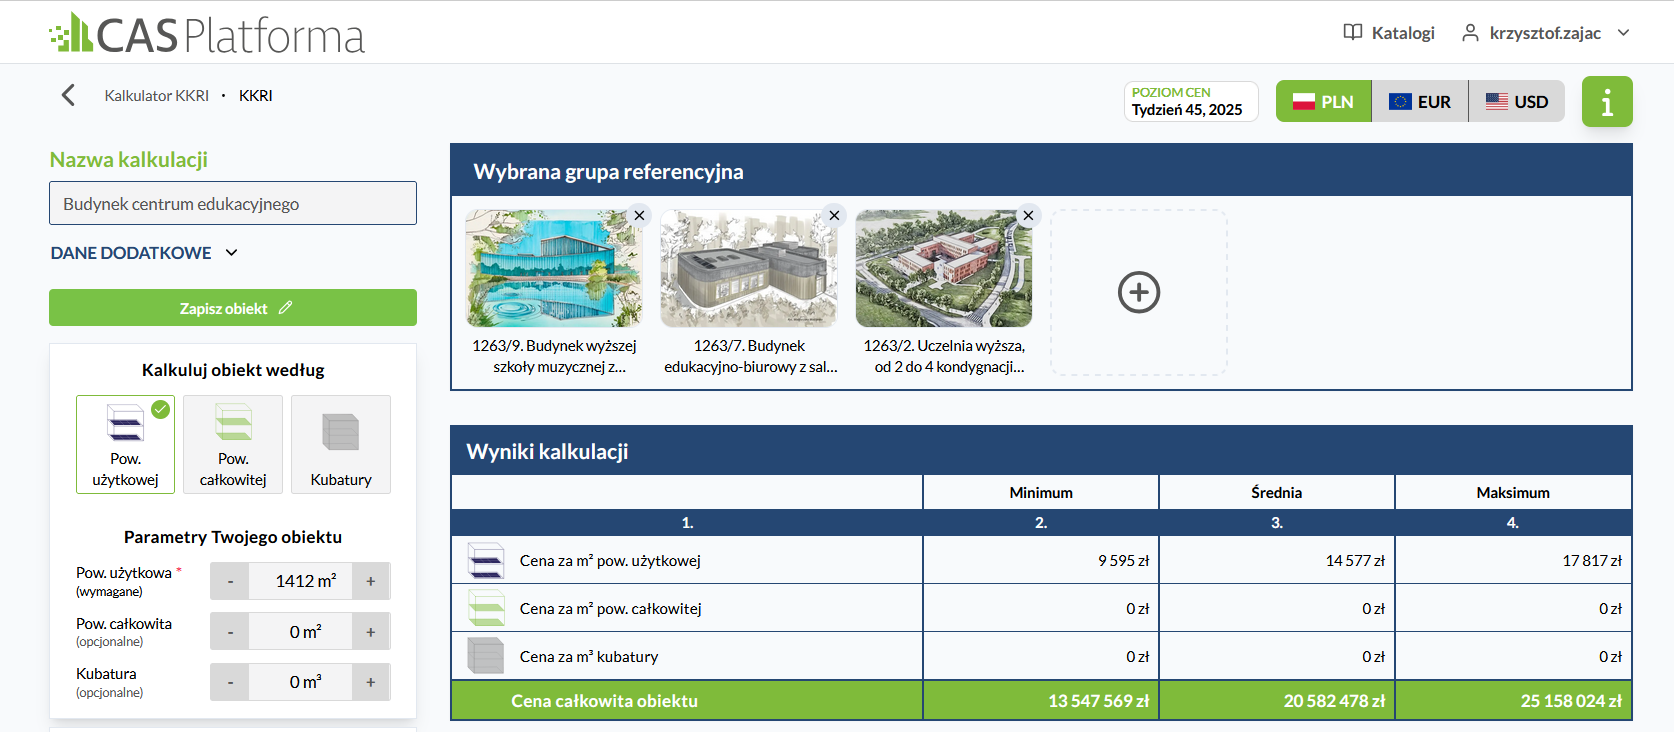Select calculation by Kubatury
Viewport: 1674px width, 732px height.
pyautogui.click(x=341, y=444)
